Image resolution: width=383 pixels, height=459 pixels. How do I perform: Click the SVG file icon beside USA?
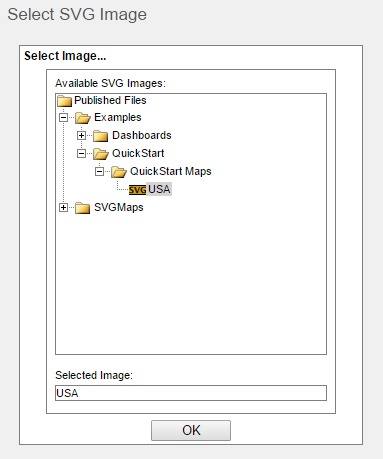[x=137, y=190]
